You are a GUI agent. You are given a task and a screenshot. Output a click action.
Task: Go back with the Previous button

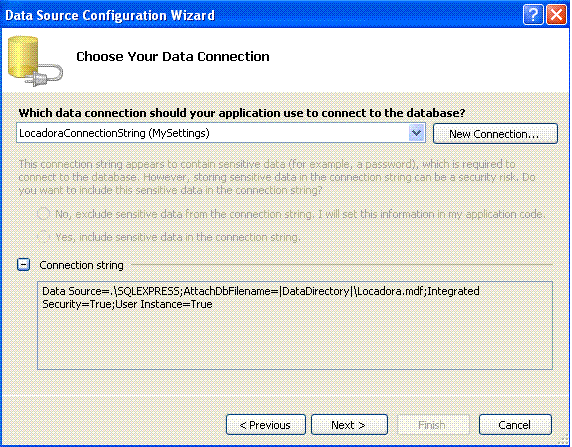click(x=266, y=425)
